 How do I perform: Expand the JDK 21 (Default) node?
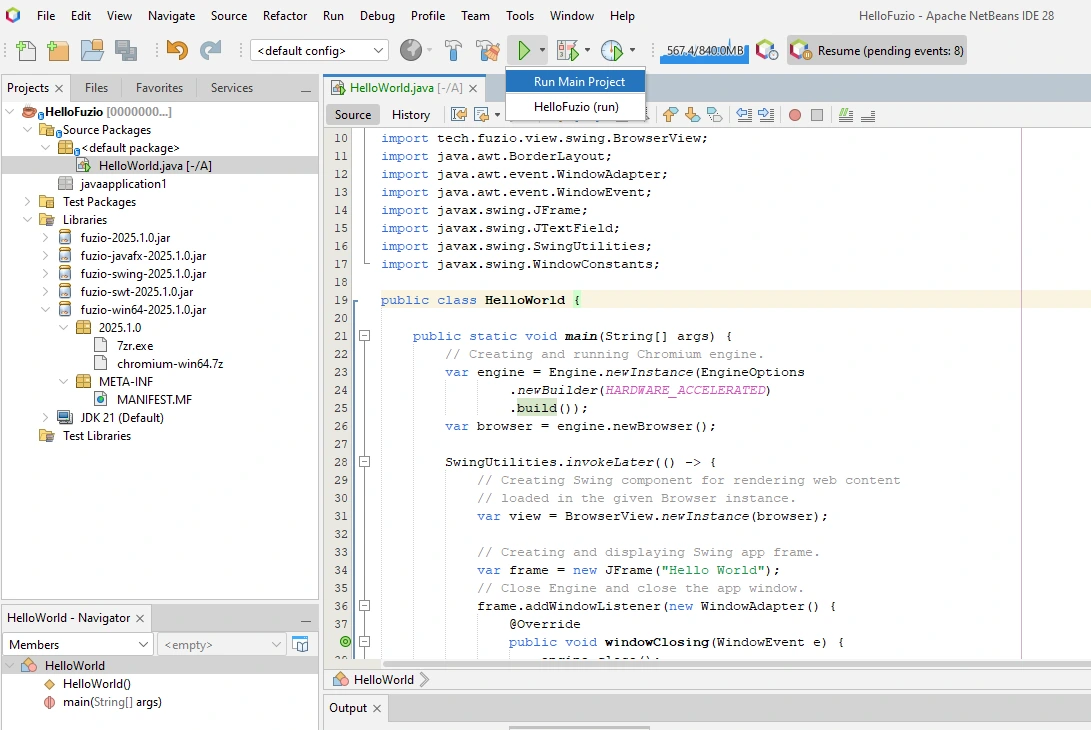[46, 418]
